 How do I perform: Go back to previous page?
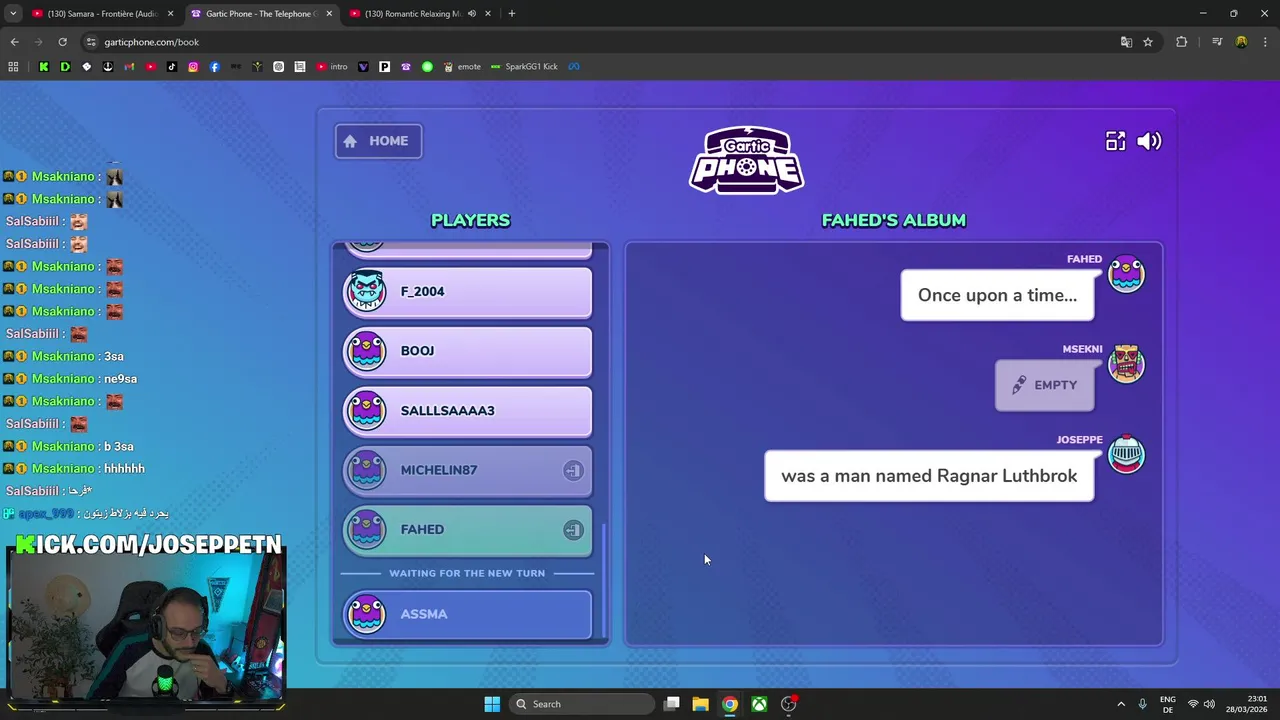tap(14, 42)
